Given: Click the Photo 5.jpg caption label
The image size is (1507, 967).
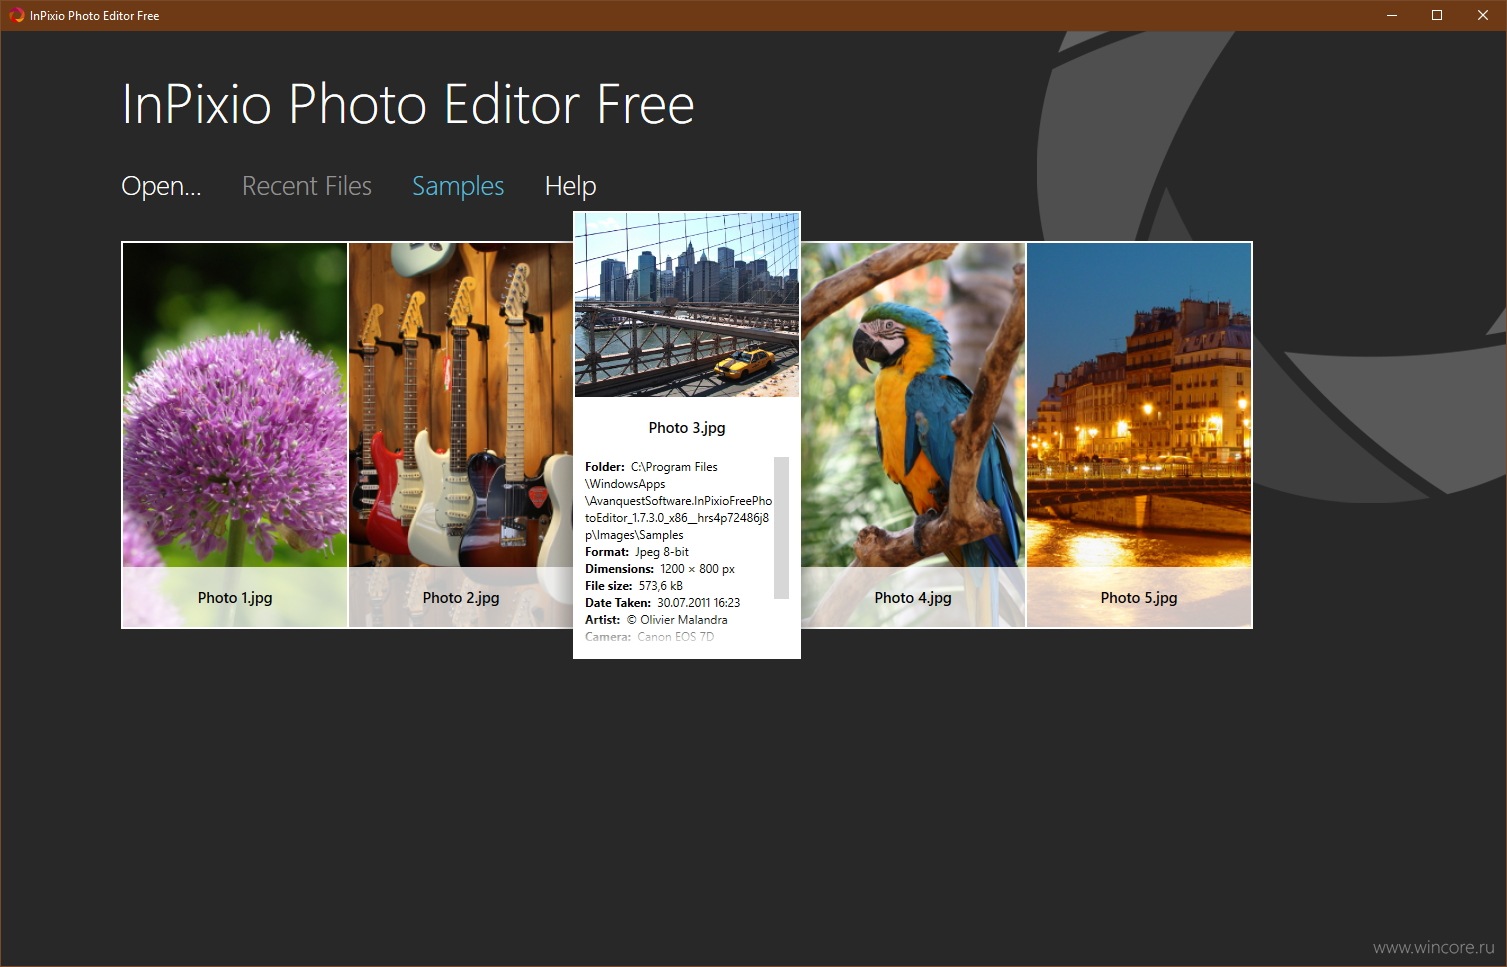Looking at the screenshot, I should (x=1139, y=598).
